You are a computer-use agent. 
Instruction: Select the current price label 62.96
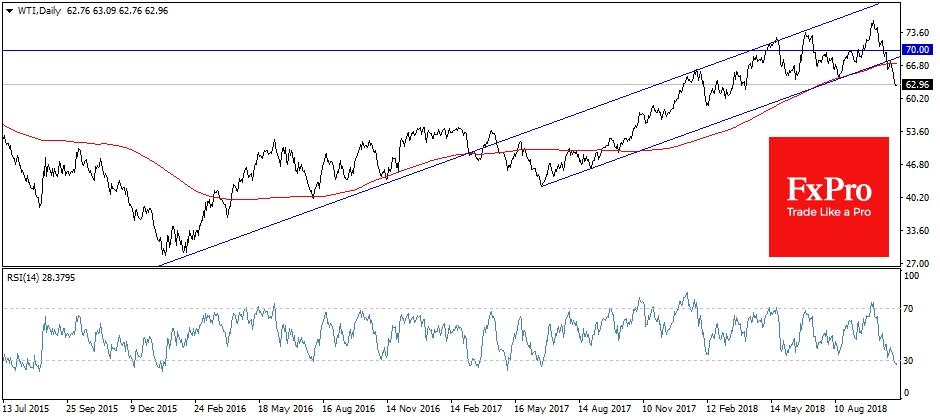tap(918, 84)
